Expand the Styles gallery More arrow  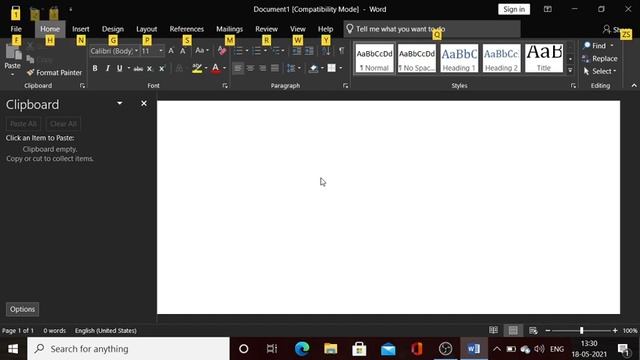point(570,70)
